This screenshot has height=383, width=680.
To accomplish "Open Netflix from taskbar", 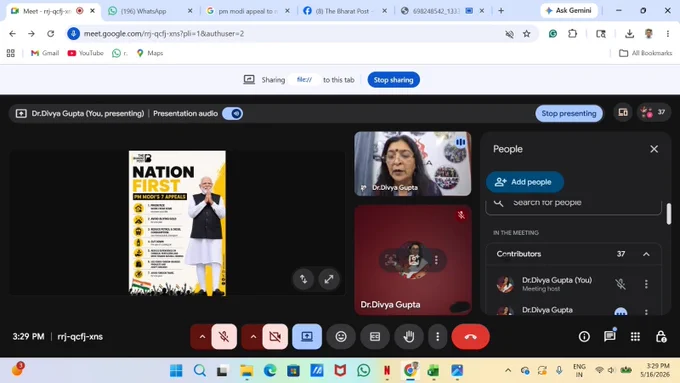I will [387, 371].
